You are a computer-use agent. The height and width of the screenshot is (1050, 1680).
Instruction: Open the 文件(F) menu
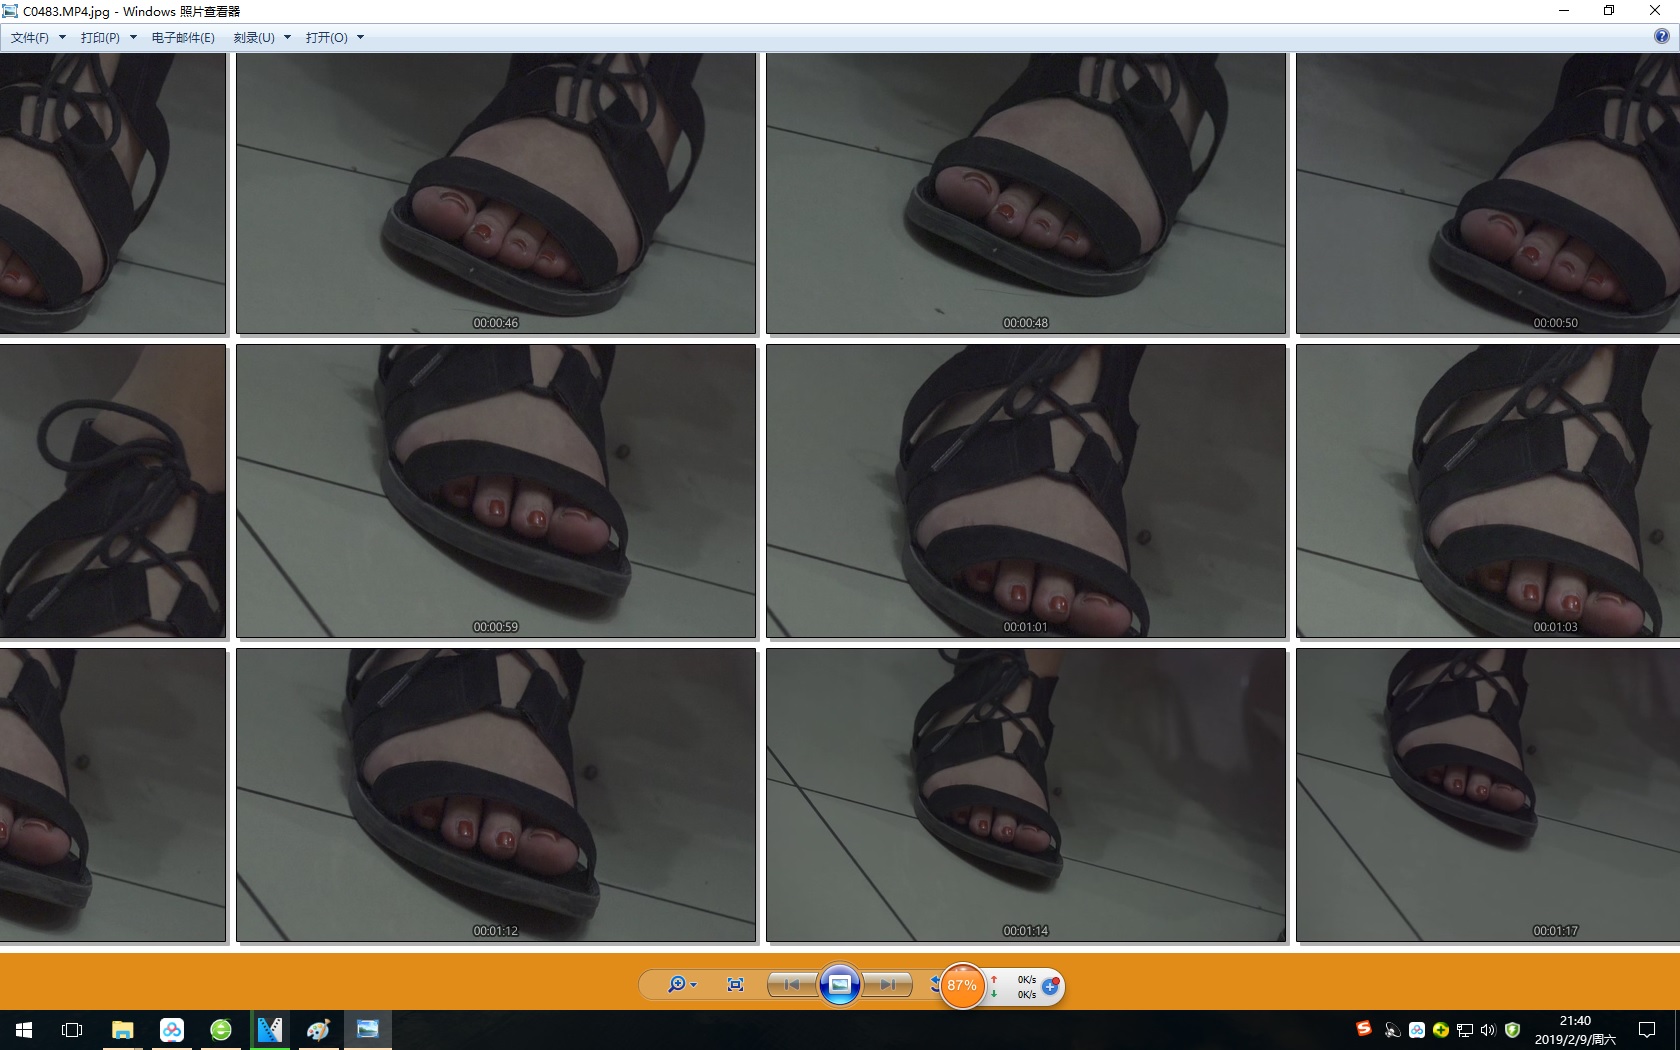tap(38, 38)
